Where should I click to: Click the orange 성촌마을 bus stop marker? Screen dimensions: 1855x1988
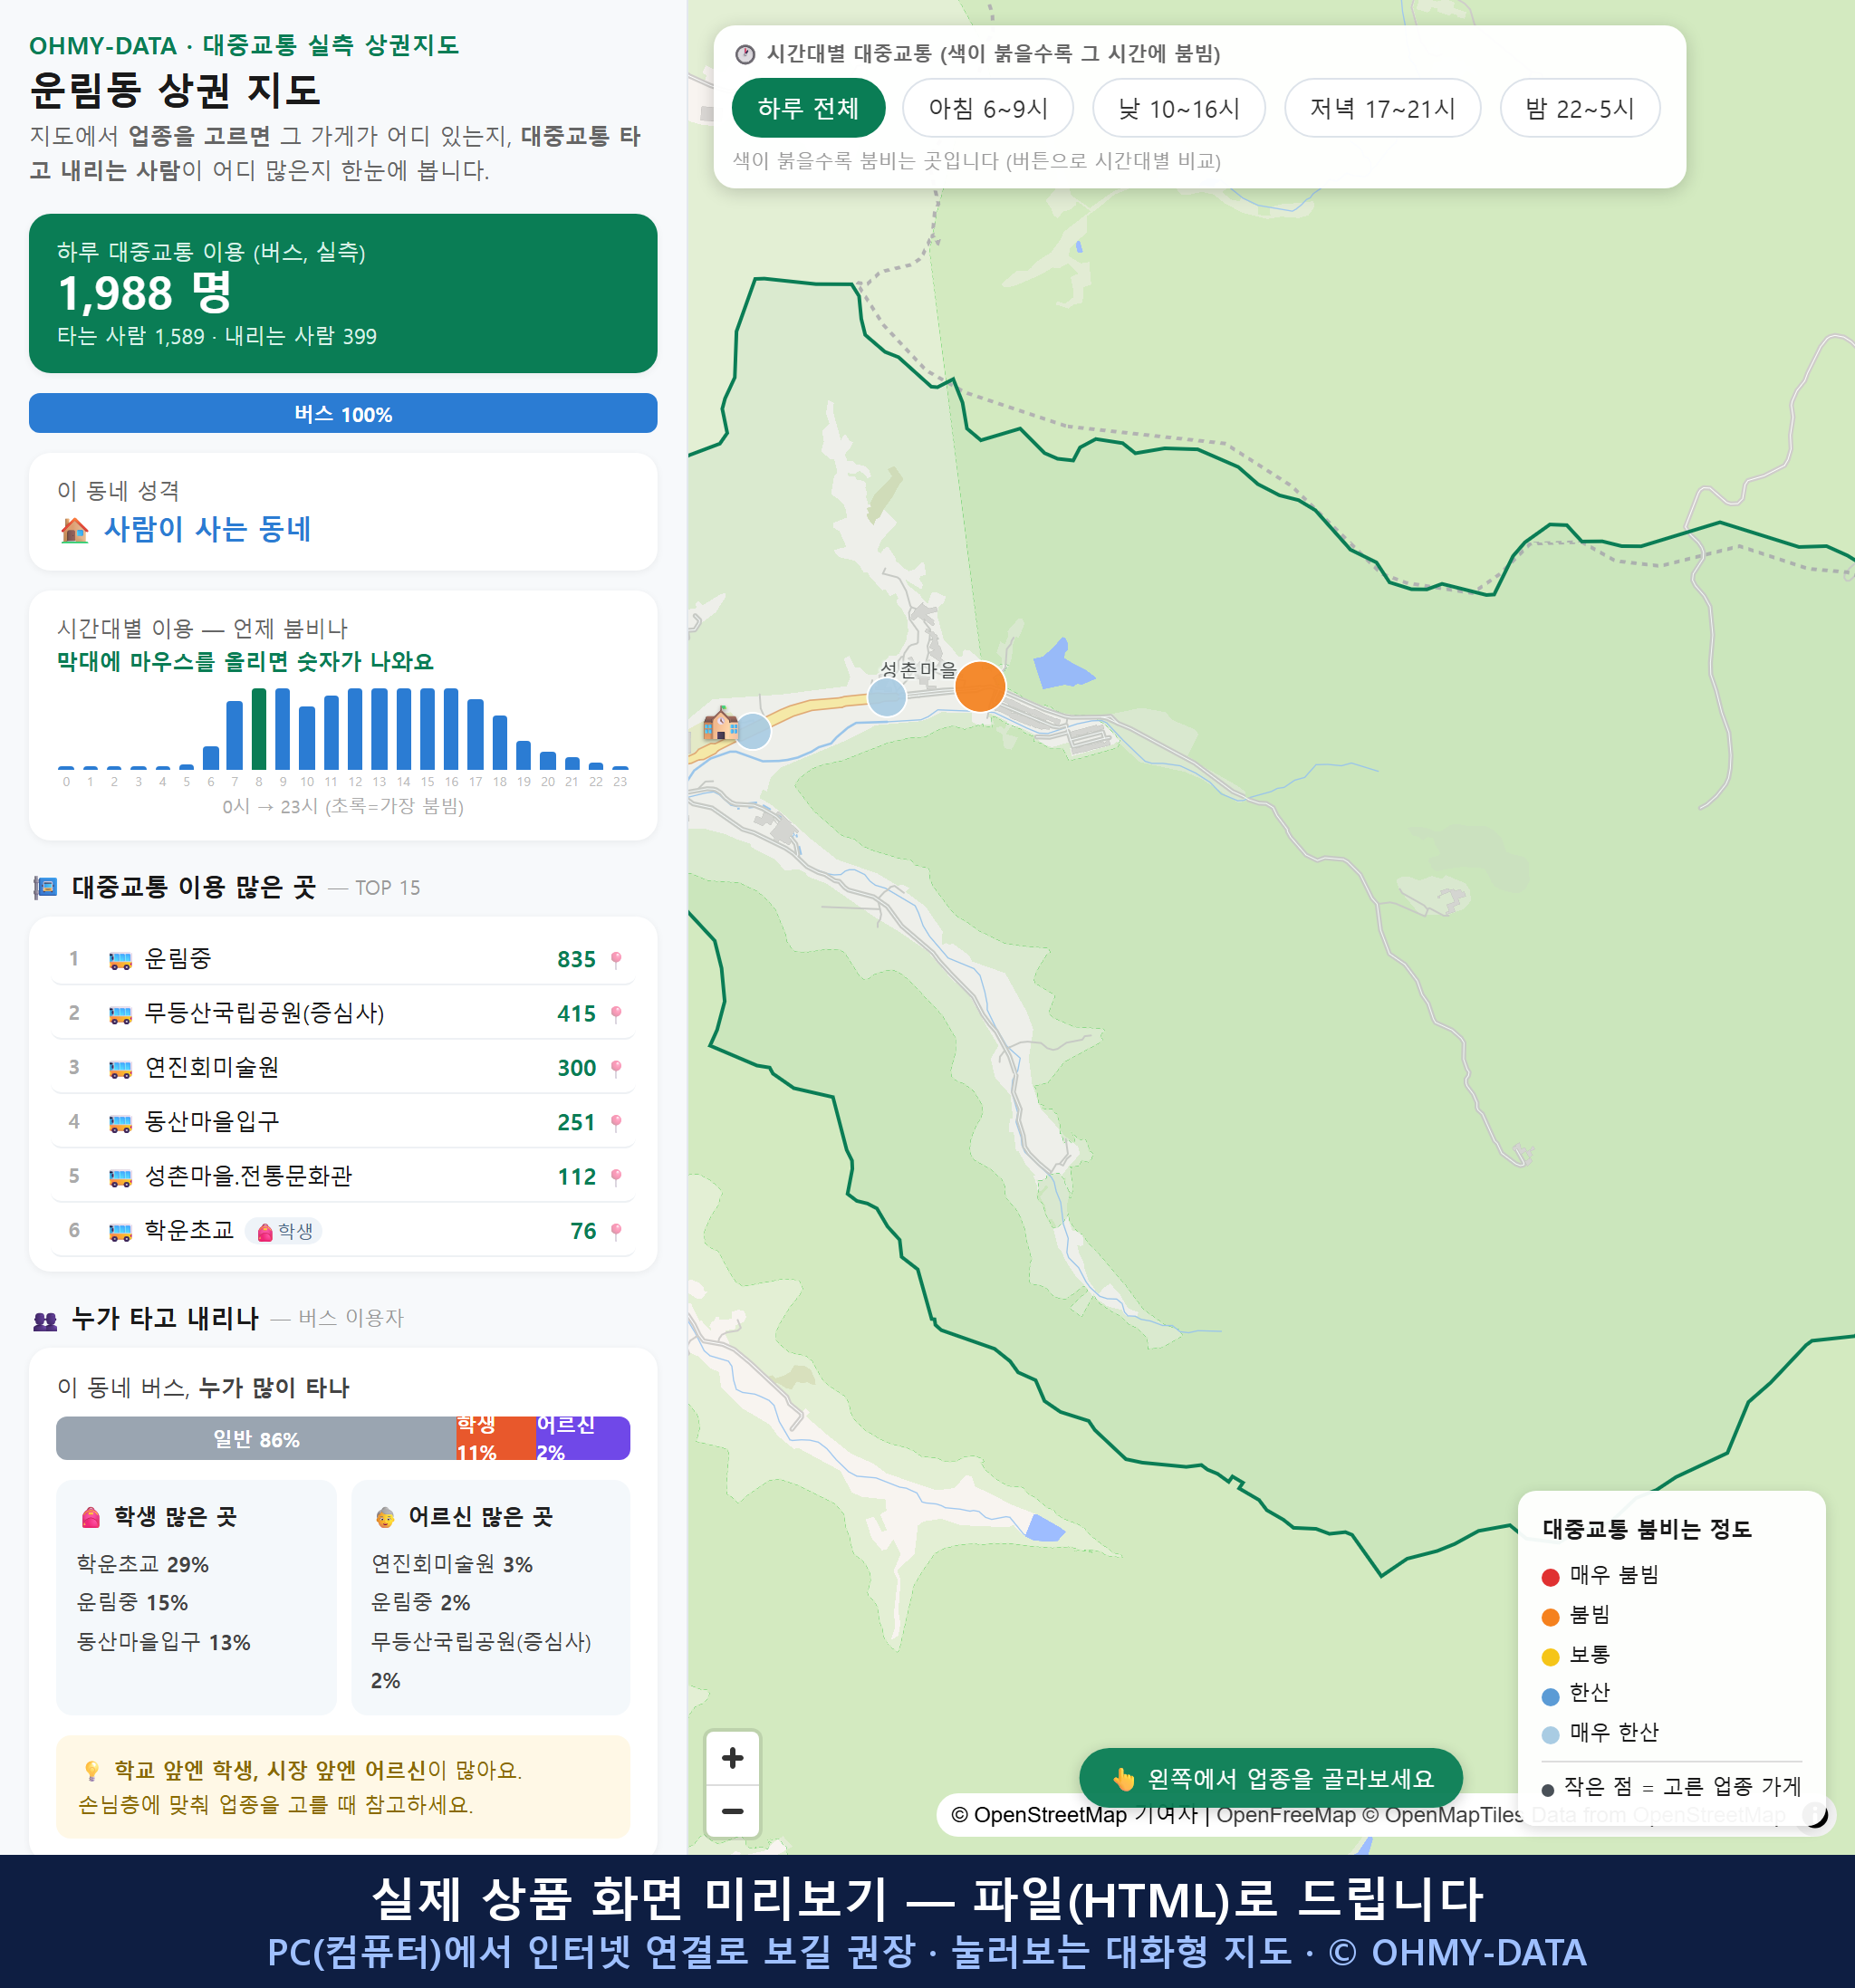(x=980, y=686)
